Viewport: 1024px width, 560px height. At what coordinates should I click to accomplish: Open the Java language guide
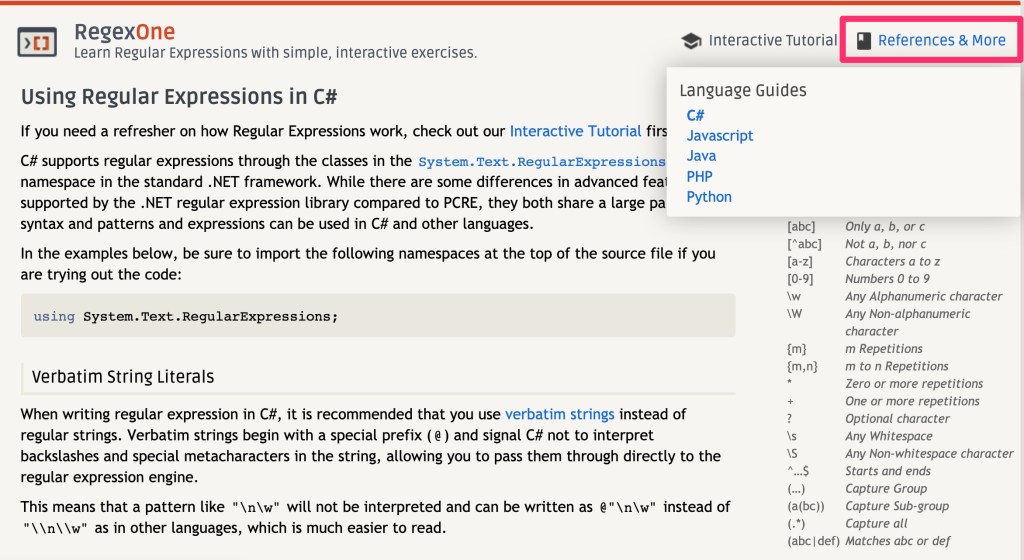[x=701, y=156]
